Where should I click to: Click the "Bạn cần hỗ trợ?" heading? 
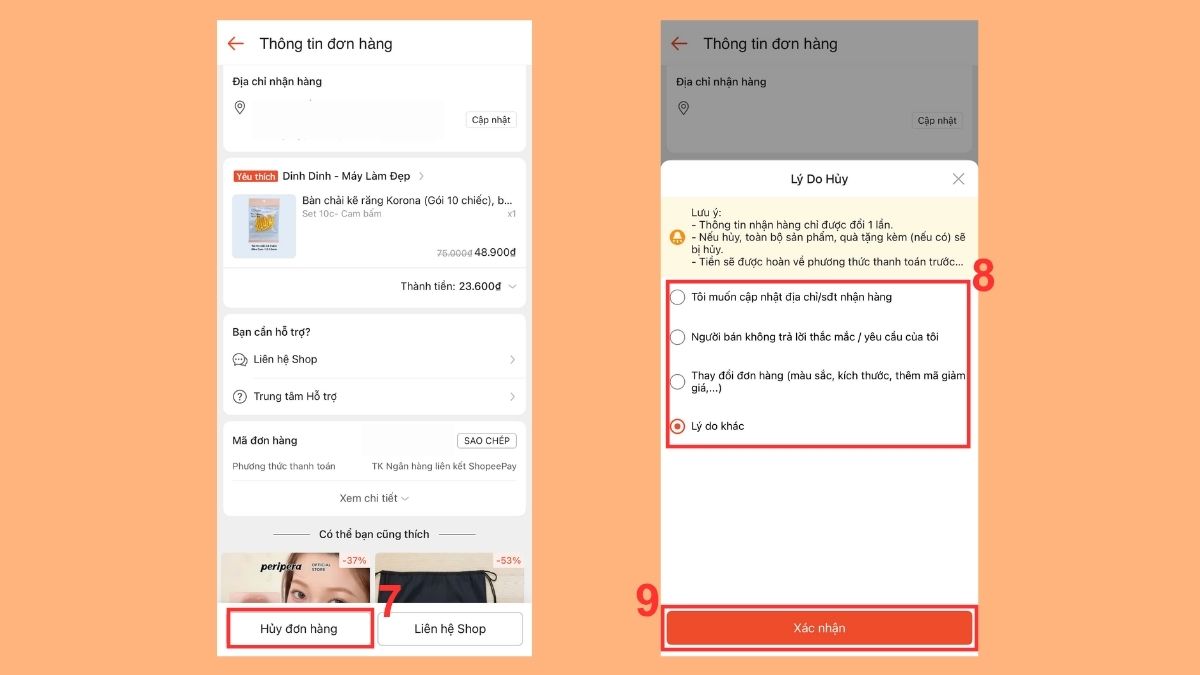click(x=272, y=332)
